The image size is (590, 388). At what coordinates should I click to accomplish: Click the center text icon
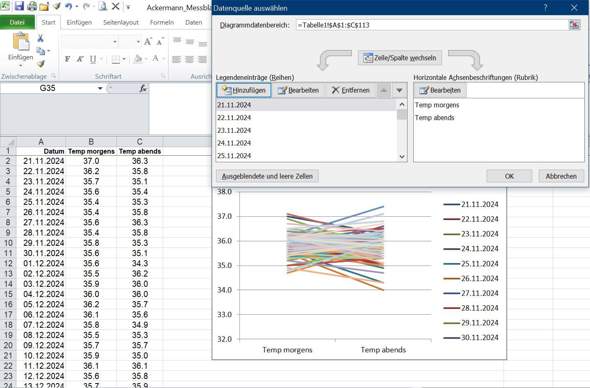pos(189,59)
